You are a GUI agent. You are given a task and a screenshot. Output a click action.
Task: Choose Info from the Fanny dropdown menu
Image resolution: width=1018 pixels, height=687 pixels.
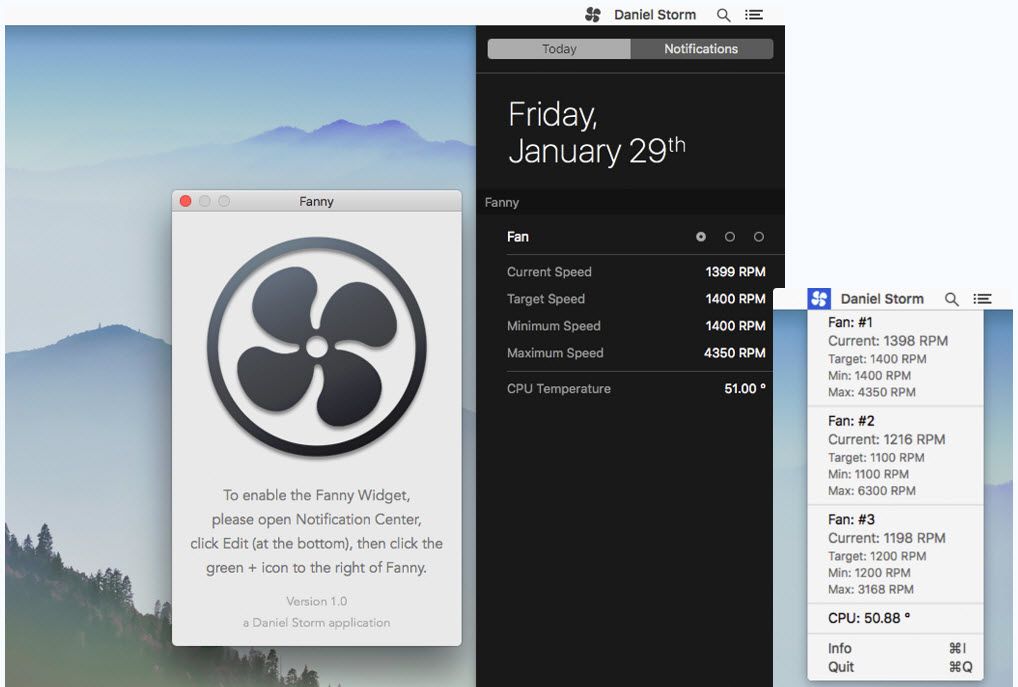point(896,648)
